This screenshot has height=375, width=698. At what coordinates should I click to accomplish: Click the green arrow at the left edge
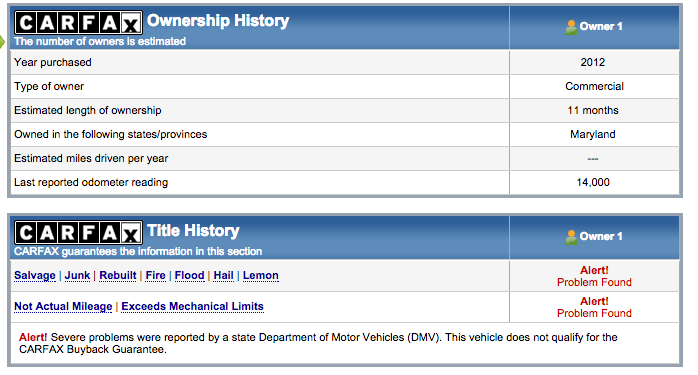[2, 42]
